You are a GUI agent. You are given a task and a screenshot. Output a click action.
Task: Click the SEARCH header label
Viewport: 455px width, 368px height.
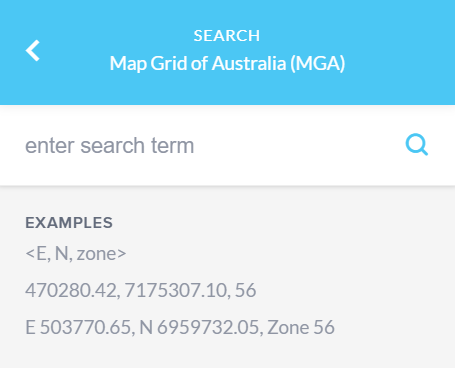click(227, 36)
